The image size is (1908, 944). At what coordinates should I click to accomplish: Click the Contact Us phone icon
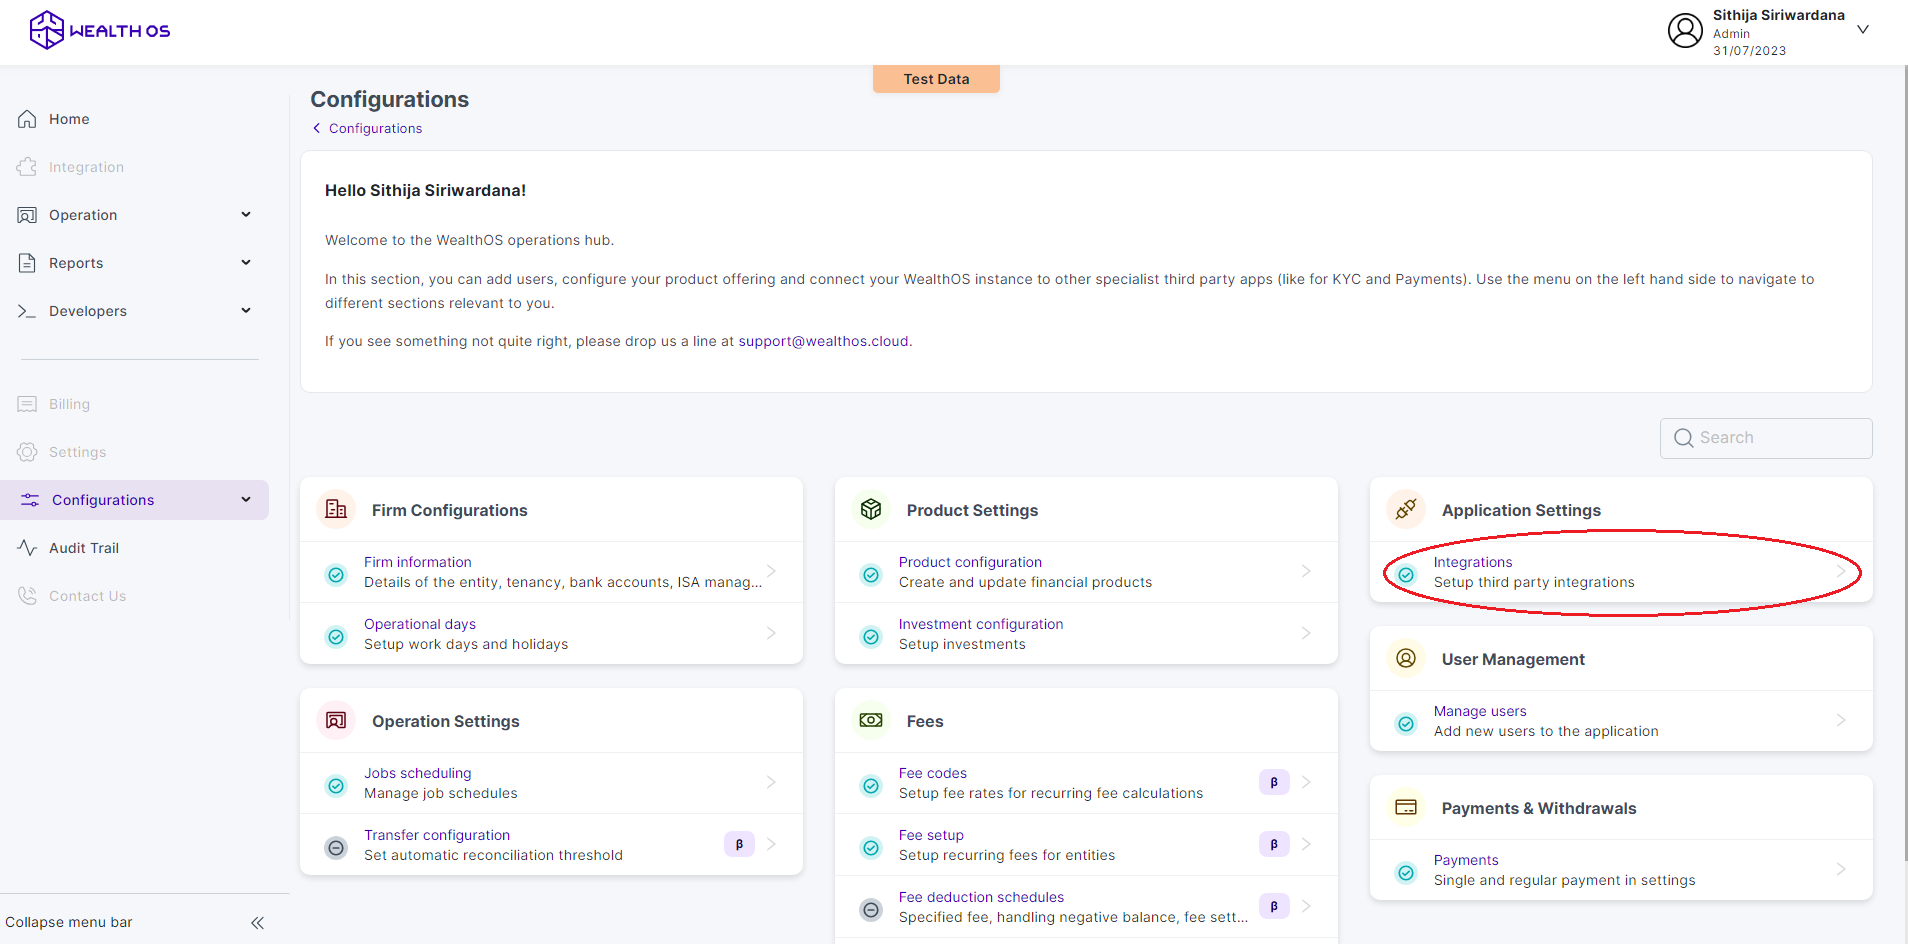[x=27, y=596]
